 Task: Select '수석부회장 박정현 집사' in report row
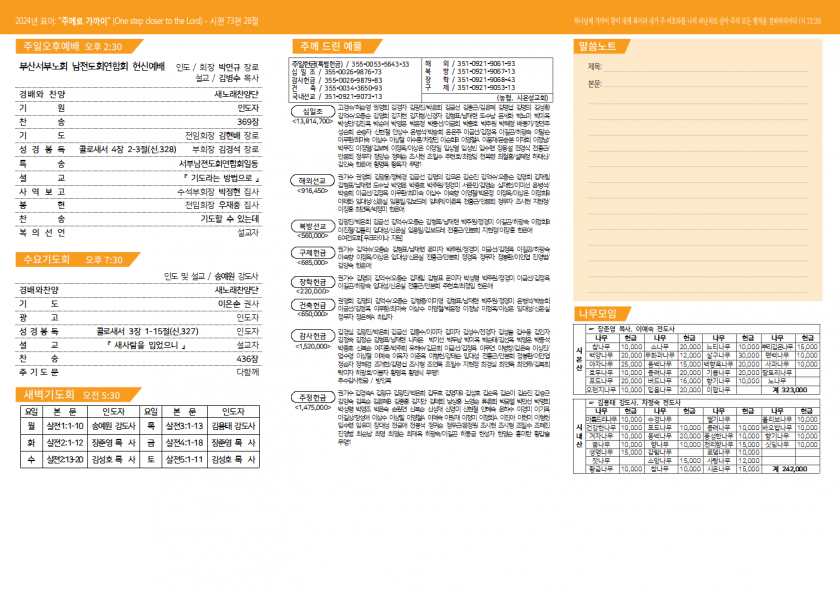point(218,191)
